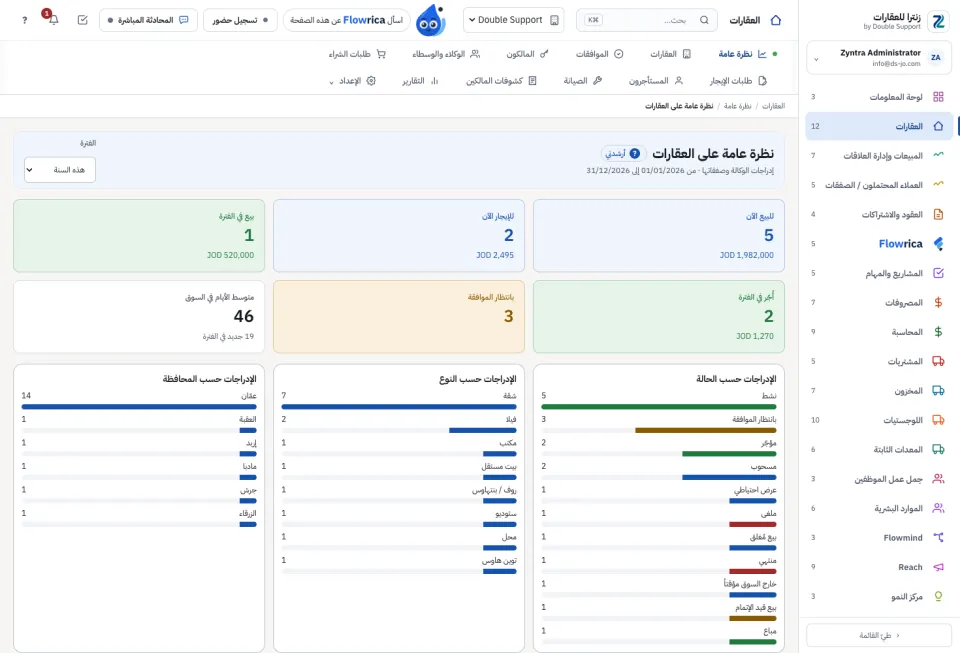Screen dimensions: 960x653
Task: Open the notifications bell icon
Action: pyautogui.click(x=53, y=20)
